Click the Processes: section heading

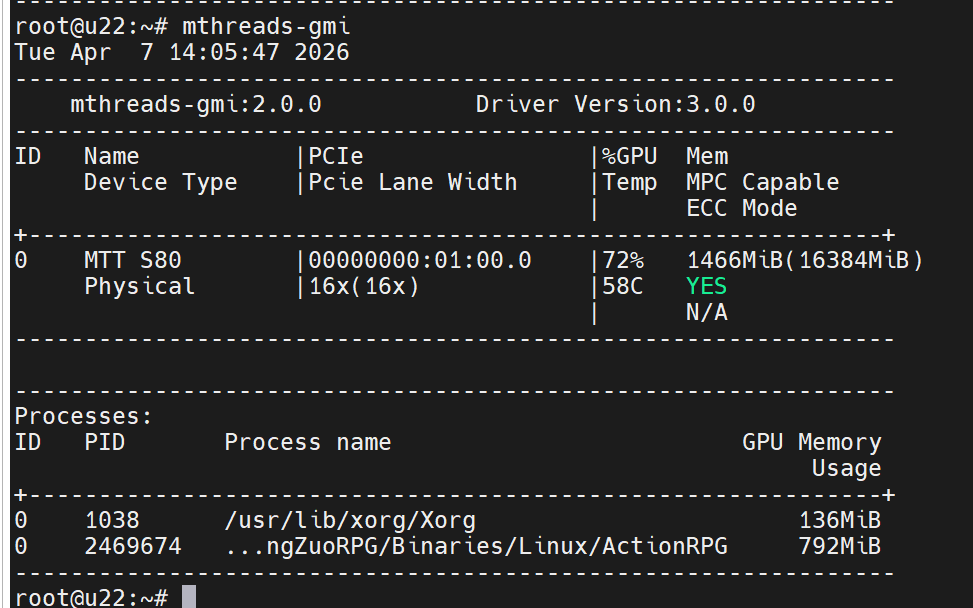84,416
